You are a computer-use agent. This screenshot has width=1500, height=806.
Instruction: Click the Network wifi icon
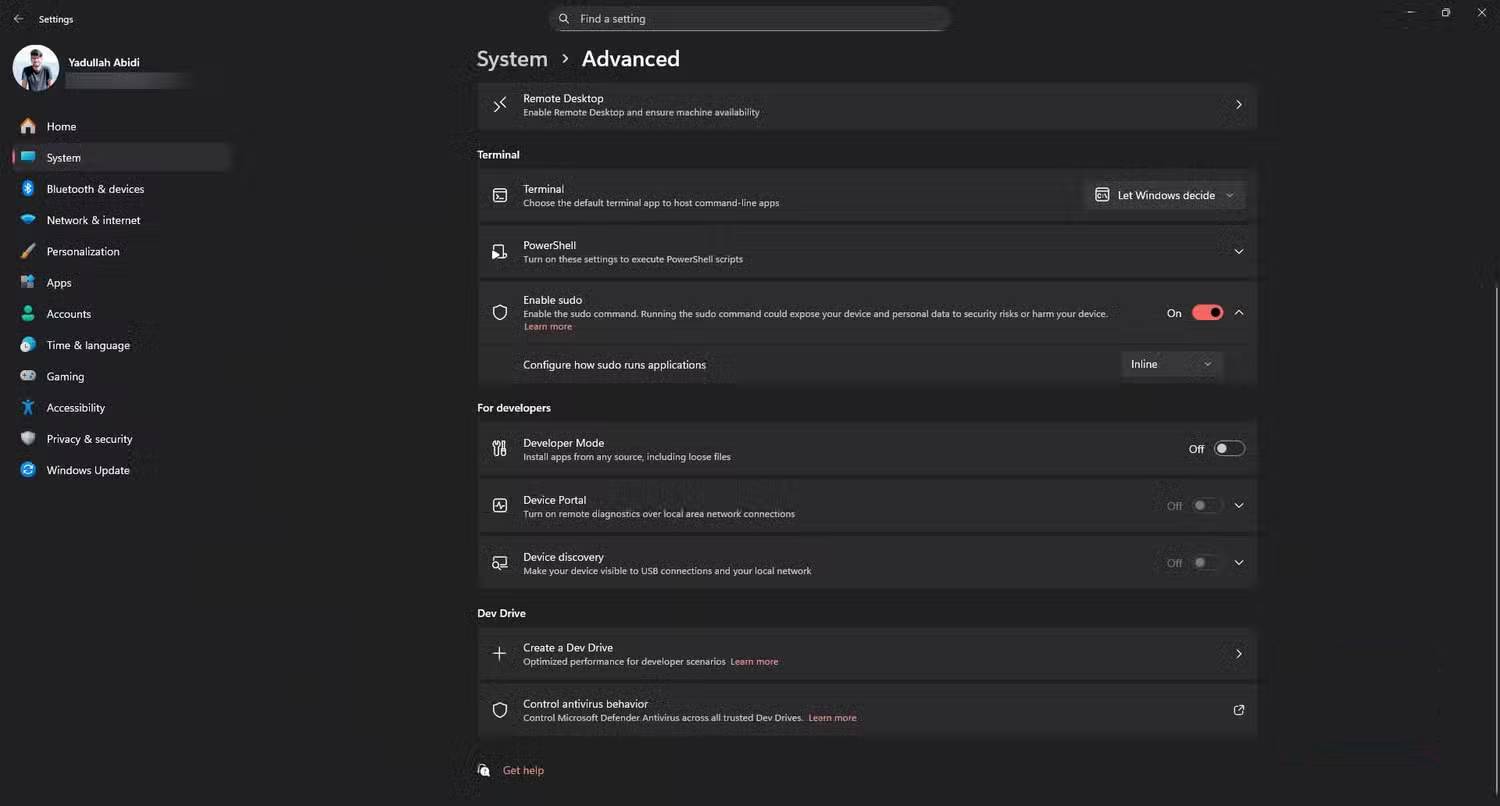tap(28, 220)
